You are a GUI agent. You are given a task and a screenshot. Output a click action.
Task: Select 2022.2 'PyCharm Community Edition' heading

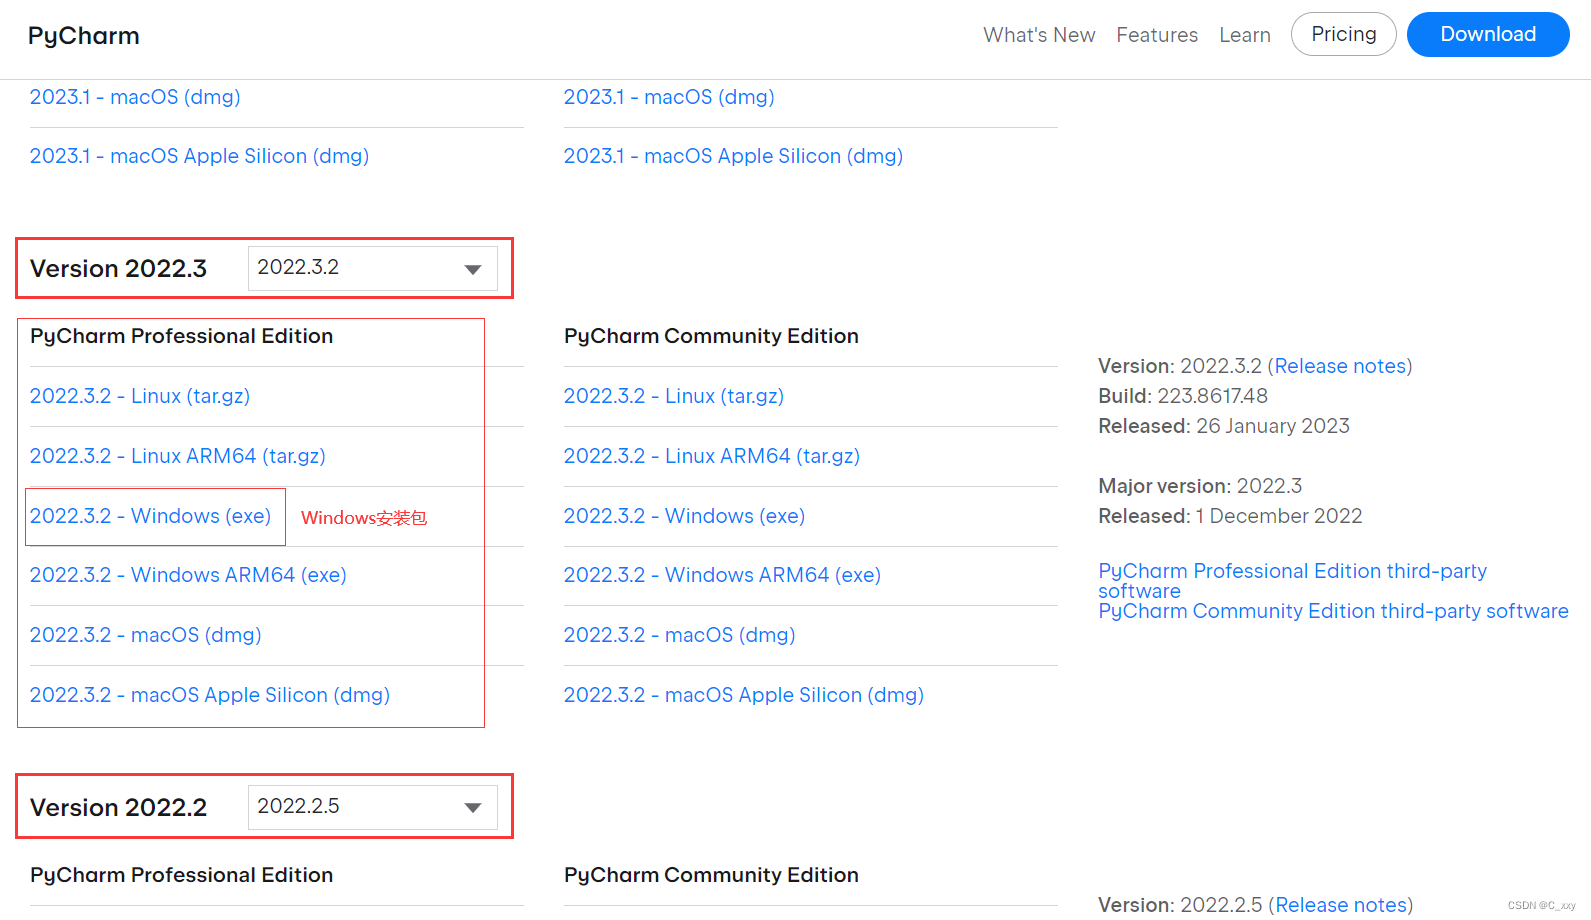711,875
